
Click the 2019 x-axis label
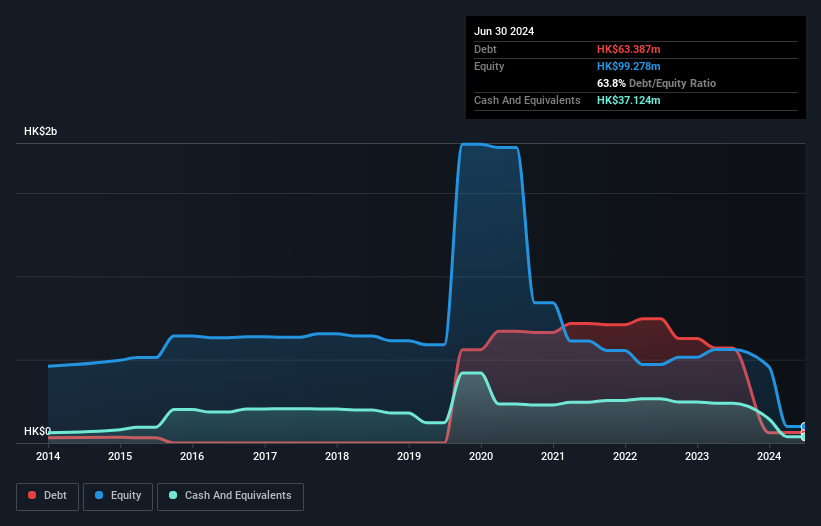click(x=409, y=456)
